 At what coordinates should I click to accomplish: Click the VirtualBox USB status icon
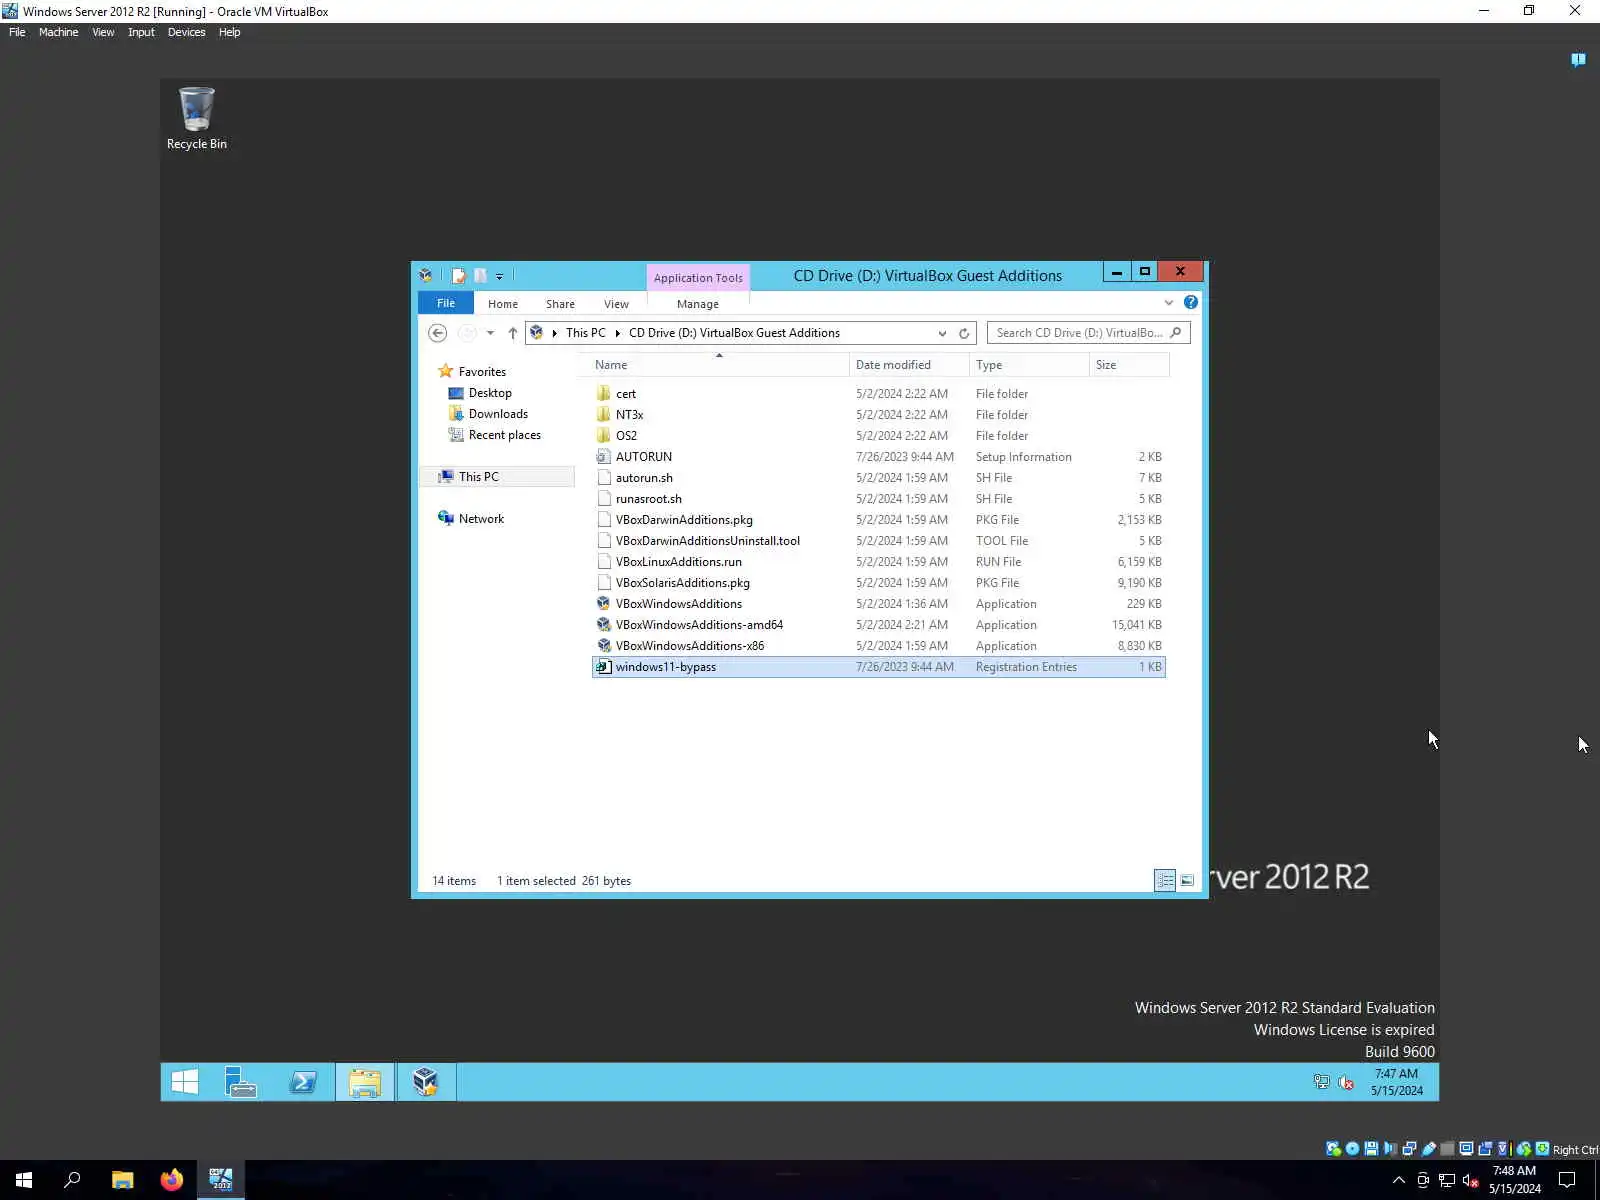[1429, 1149]
